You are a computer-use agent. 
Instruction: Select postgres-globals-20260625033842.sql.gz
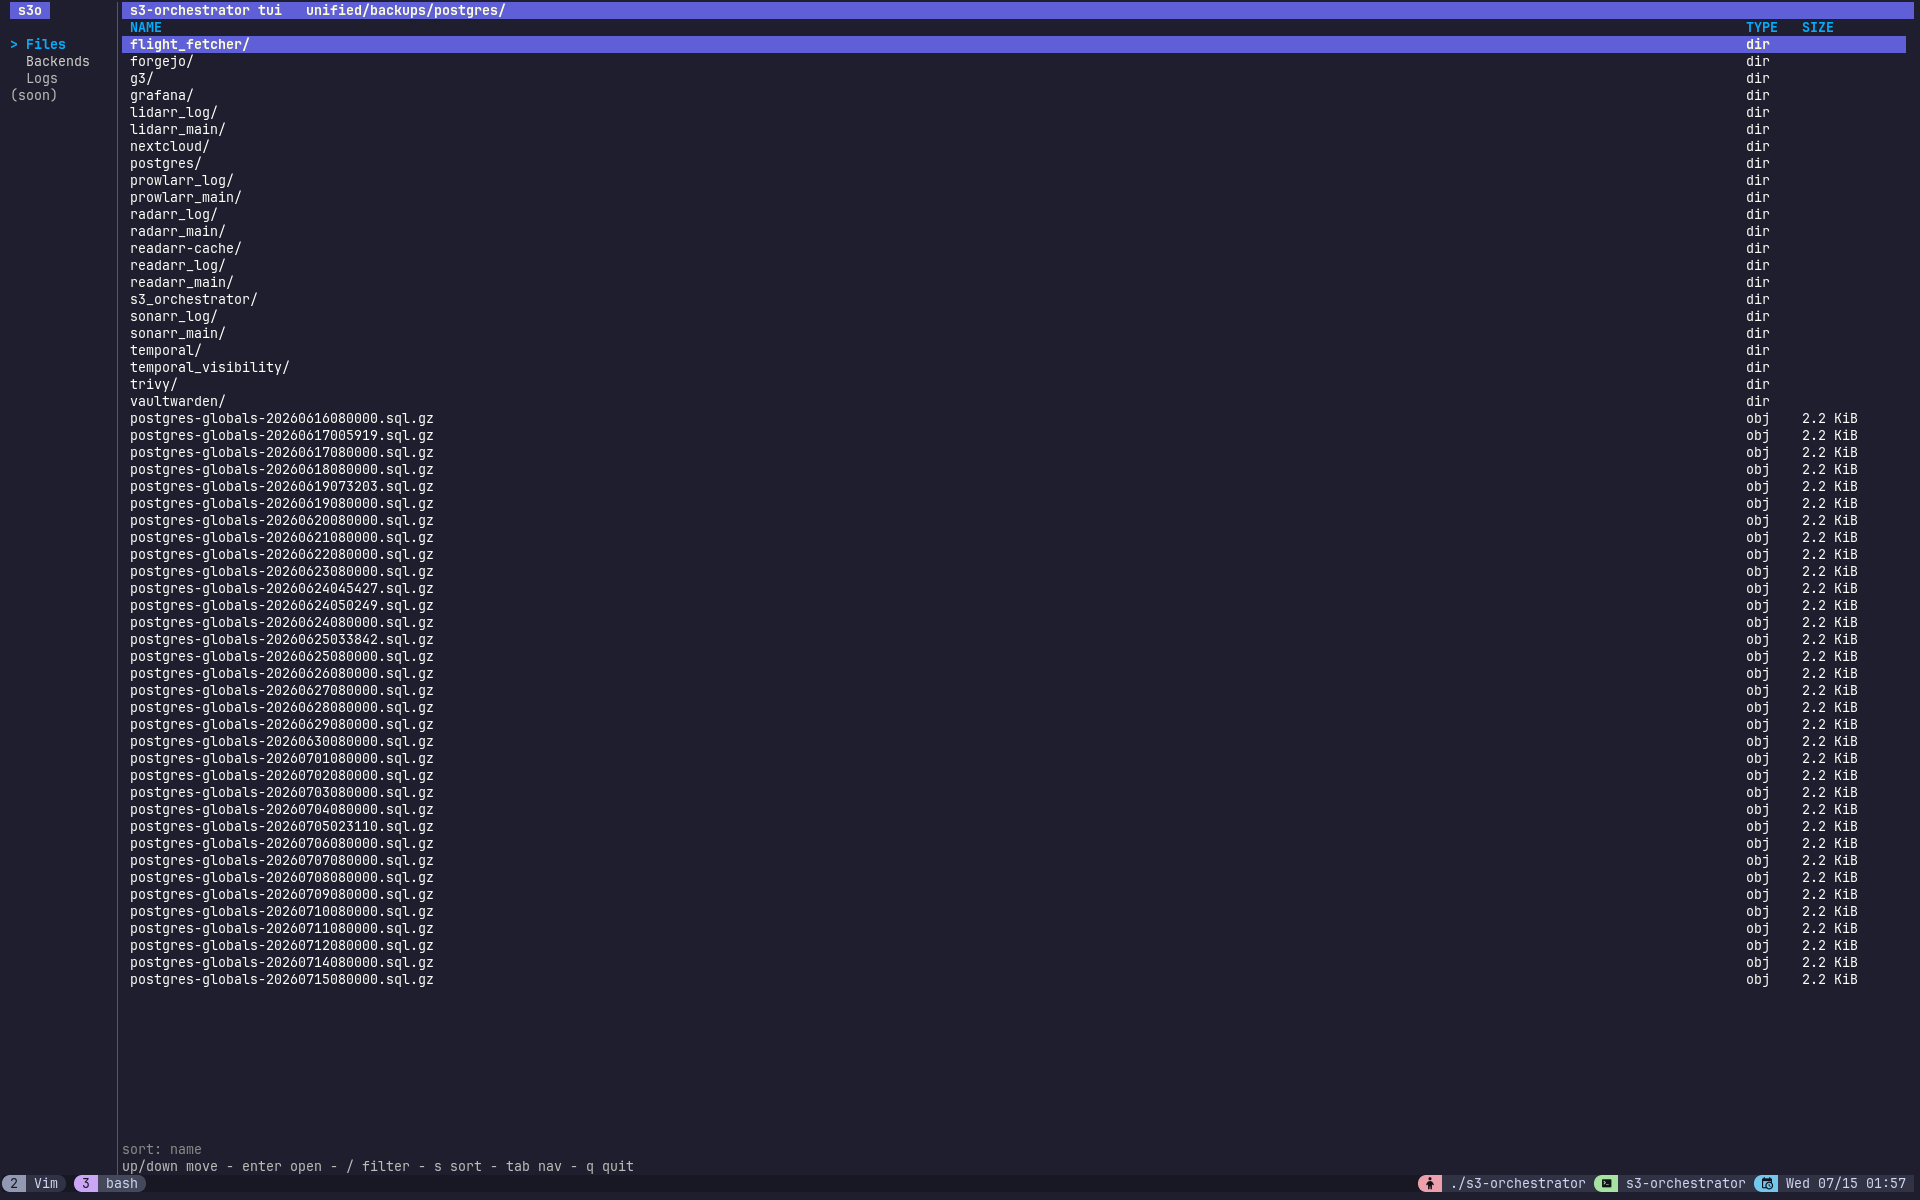(x=1013, y=639)
